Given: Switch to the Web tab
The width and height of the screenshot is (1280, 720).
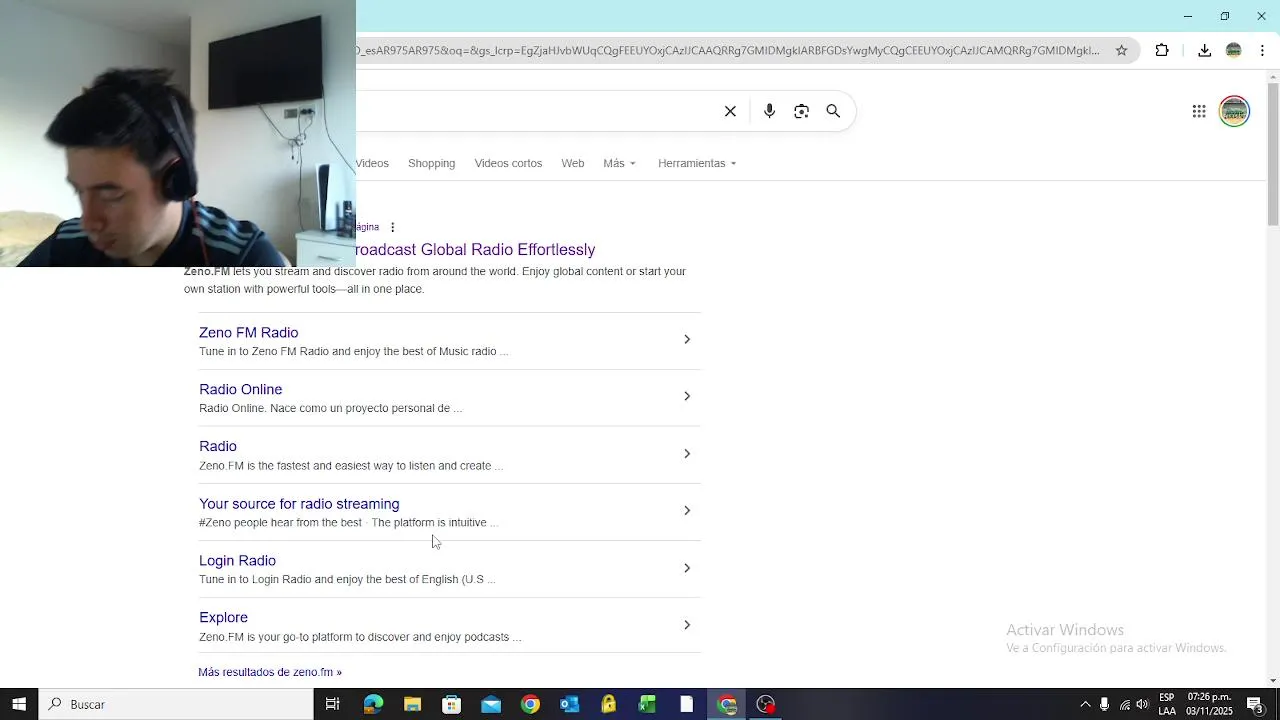Looking at the screenshot, I should pyautogui.click(x=572, y=163).
